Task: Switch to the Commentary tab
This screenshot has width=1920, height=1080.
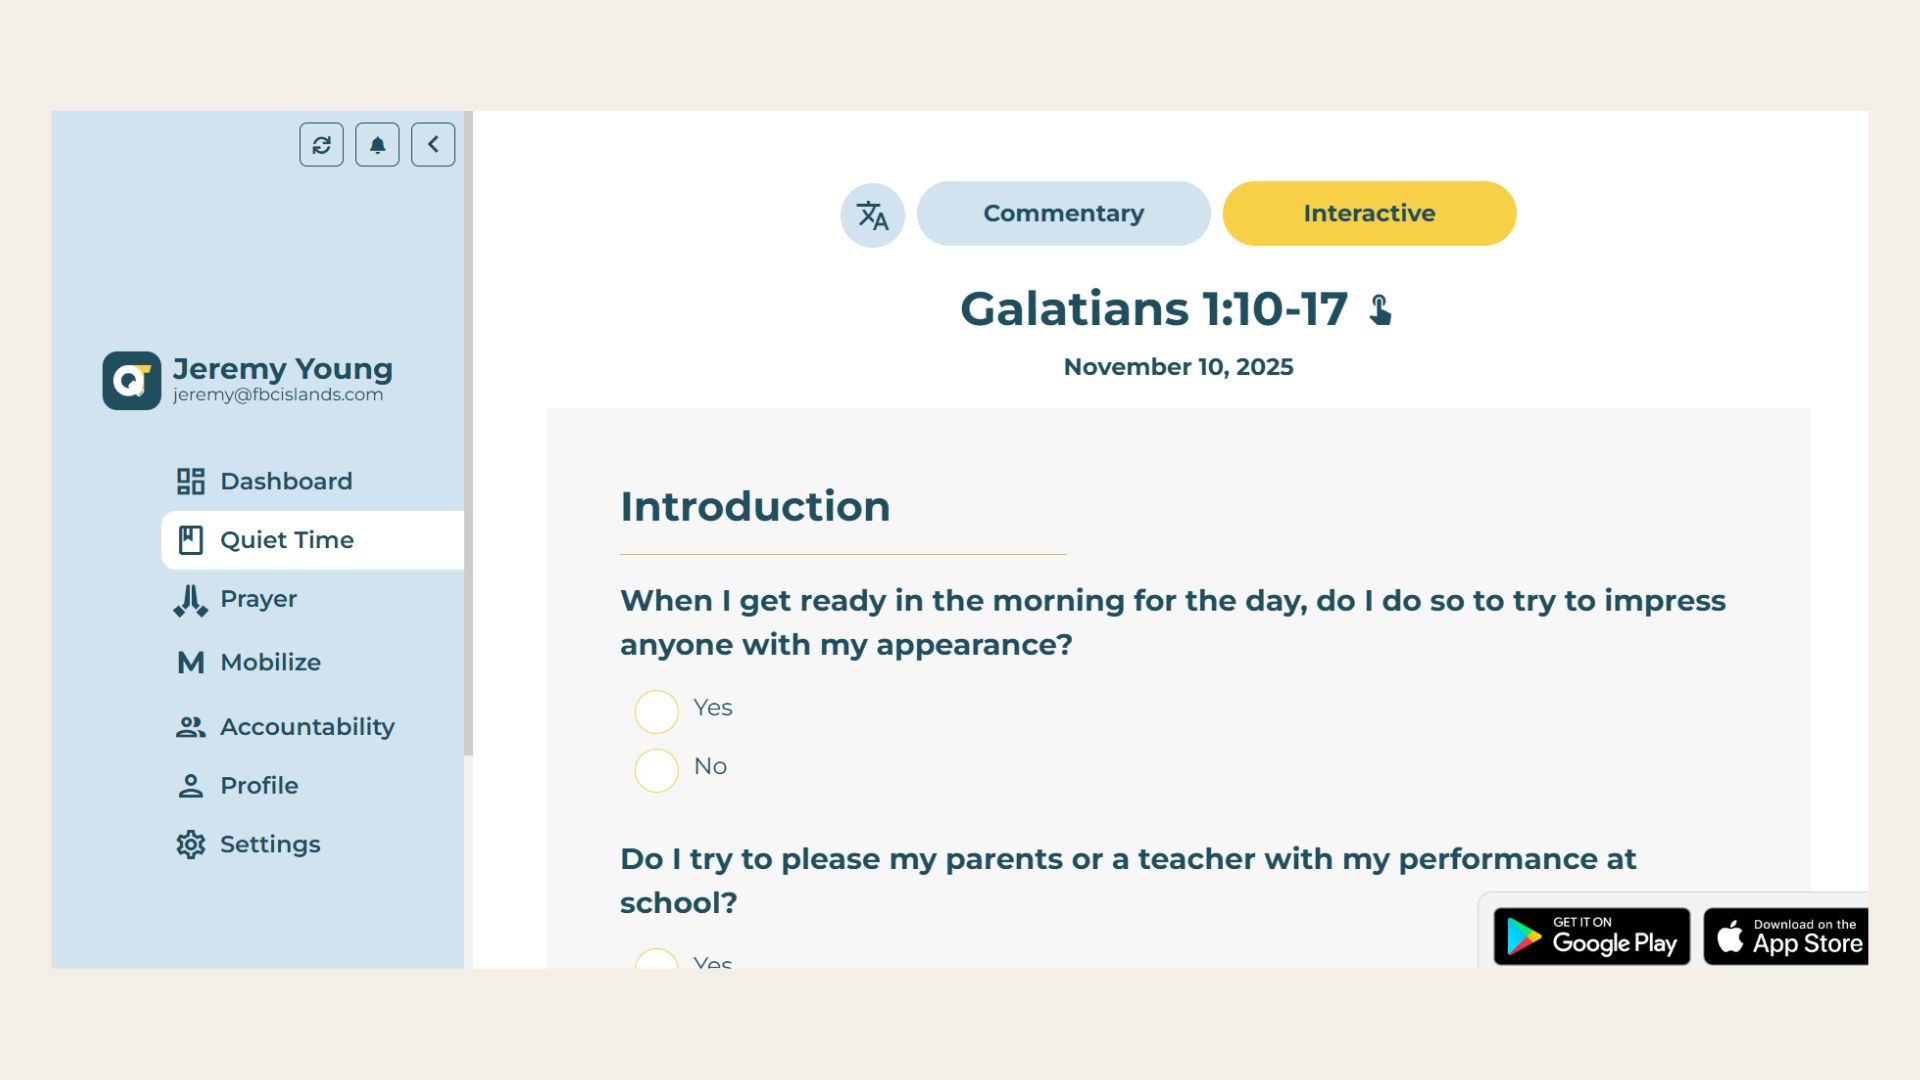Action: click(1063, 214)
